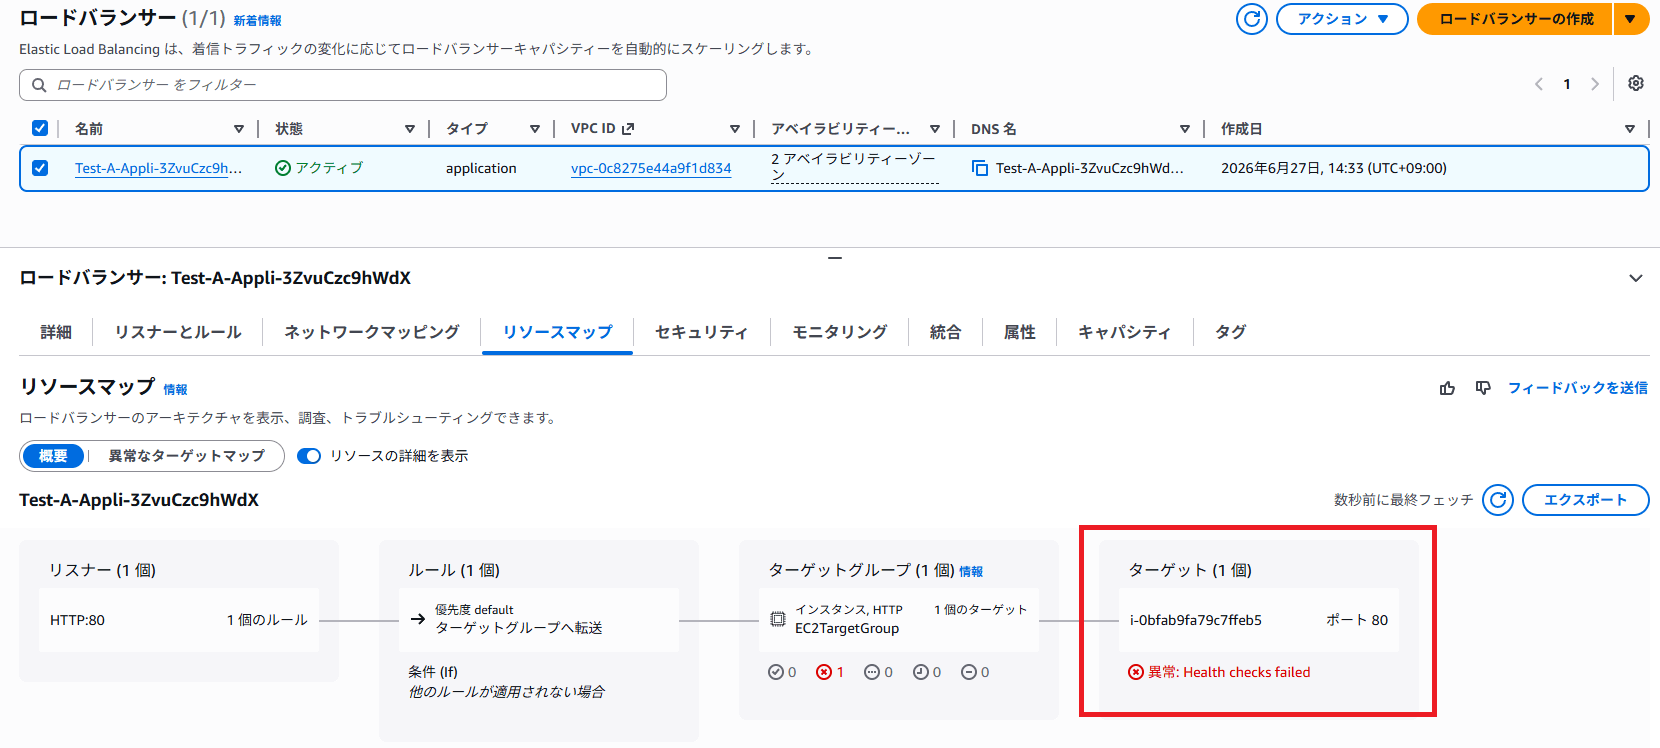Collapse the load balancer details panel
Screen dimensions: 1660x748
[1636, 278]
